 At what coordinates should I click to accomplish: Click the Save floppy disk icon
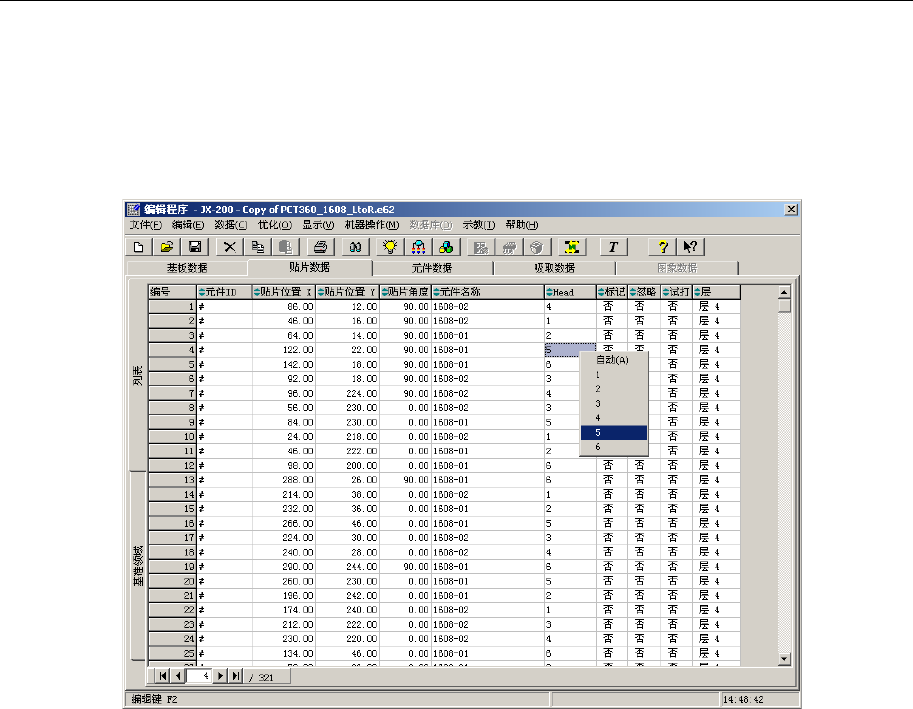[195, 247]
